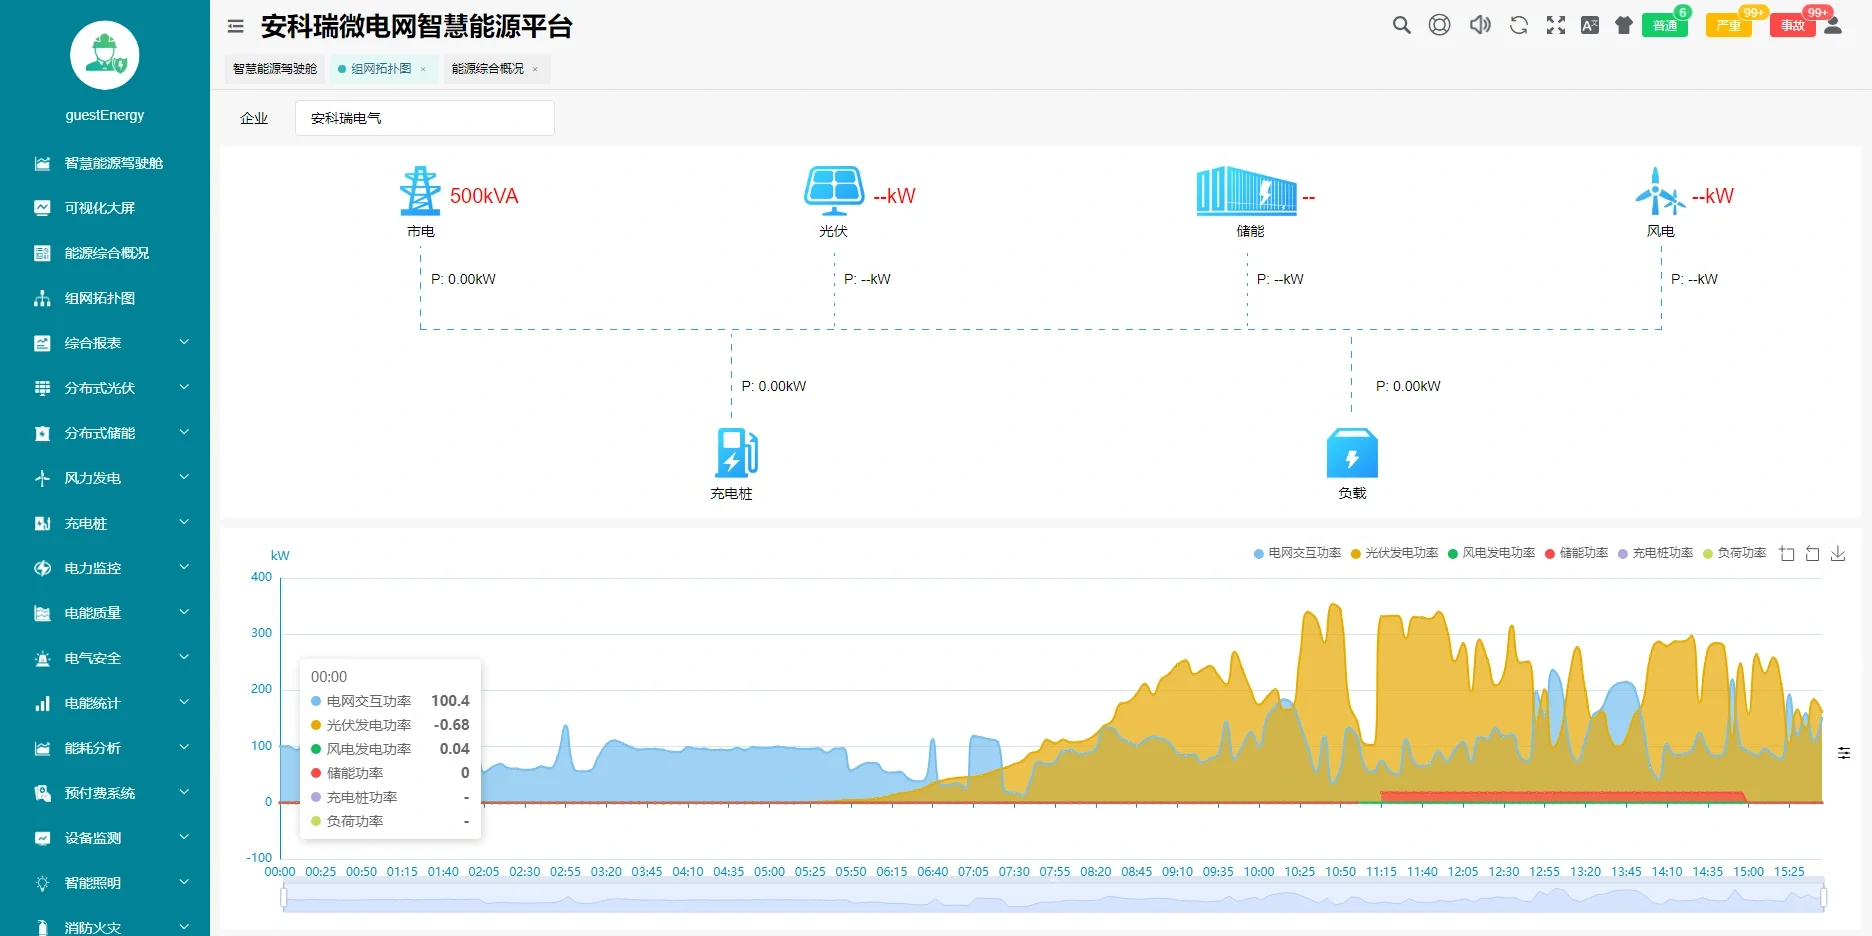Click the theme skin icon
The width and height of the screenshot is (1872, 936).
tap(1622, 25)
